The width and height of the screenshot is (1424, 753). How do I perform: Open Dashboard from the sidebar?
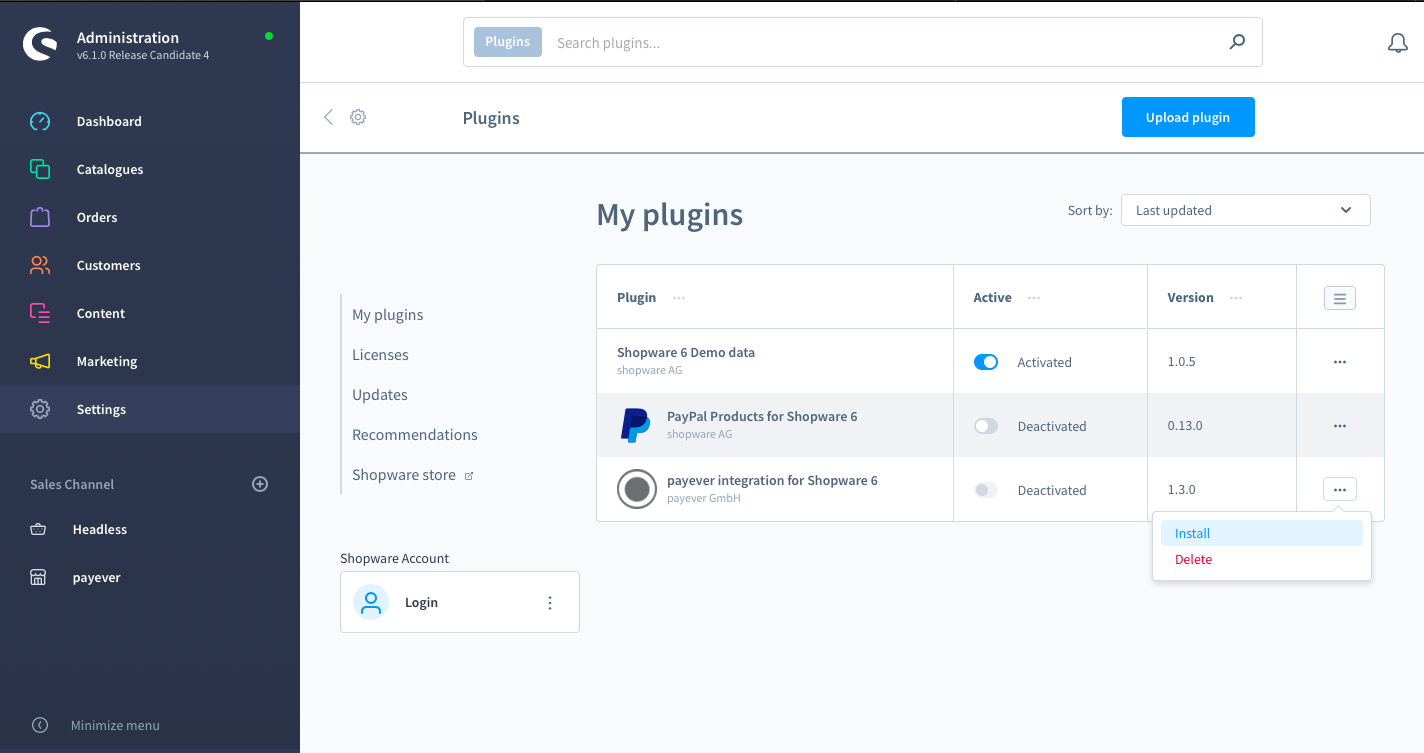pyautogui.click(x=150, y=121)
